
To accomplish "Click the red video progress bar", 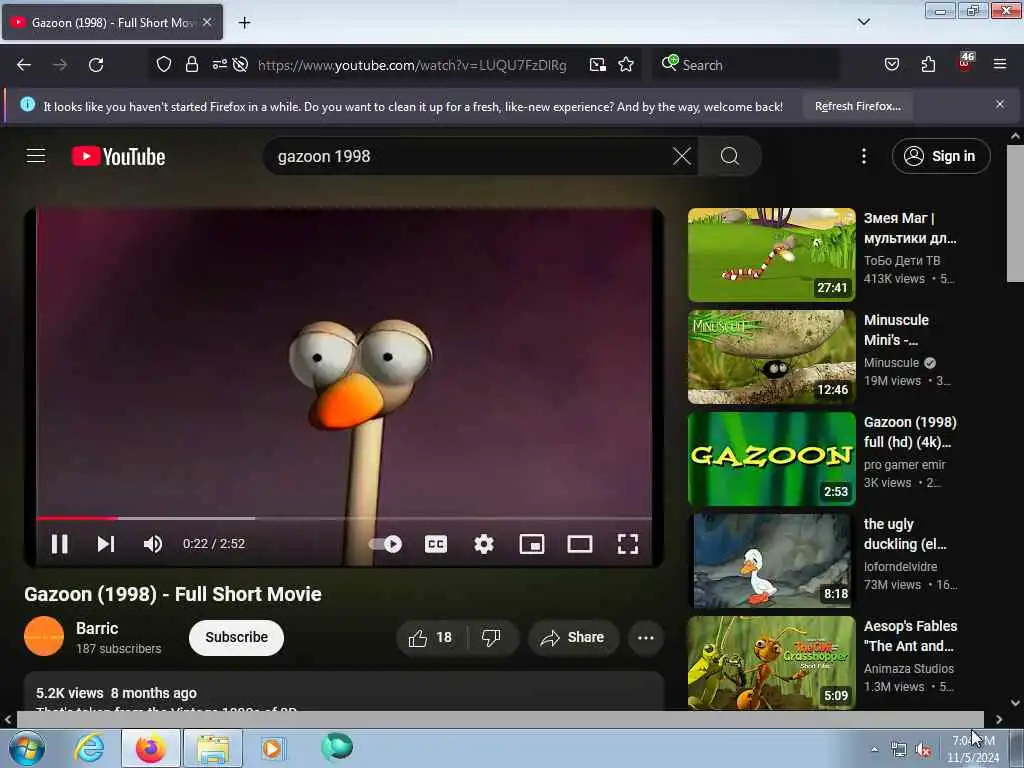I will coord(77,518).
